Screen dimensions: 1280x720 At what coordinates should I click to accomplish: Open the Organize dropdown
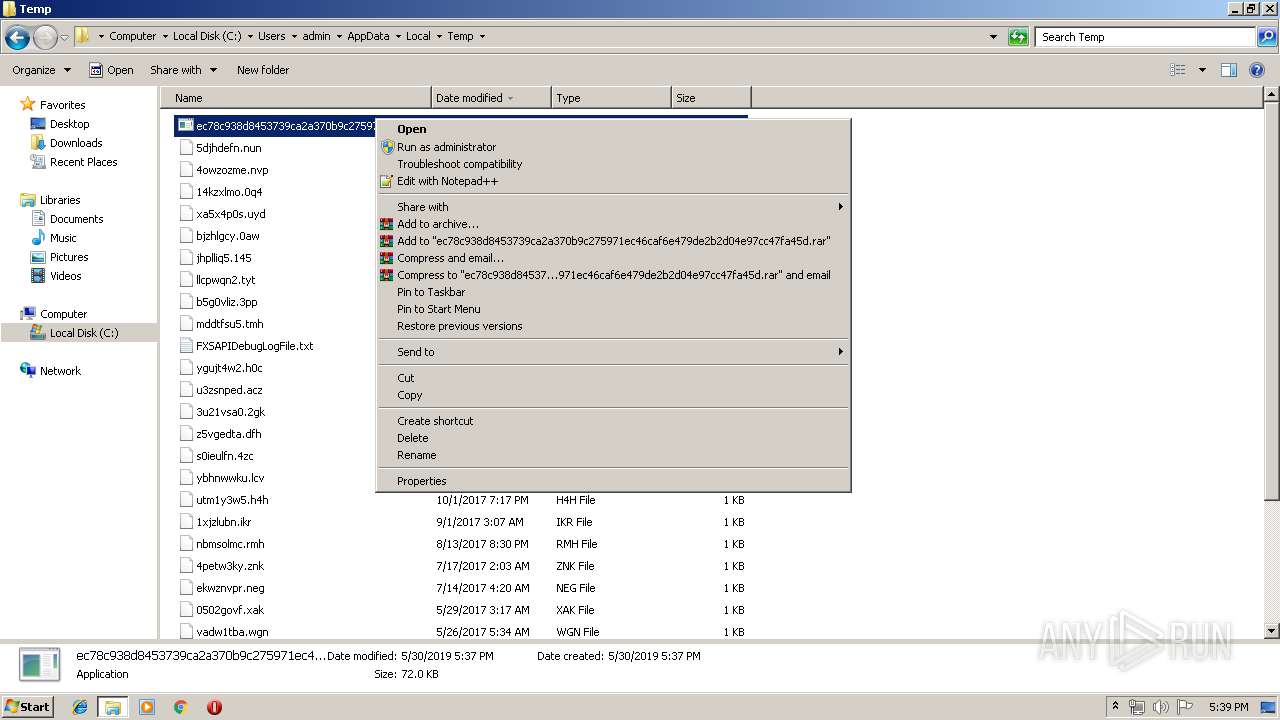coord(42,70)
